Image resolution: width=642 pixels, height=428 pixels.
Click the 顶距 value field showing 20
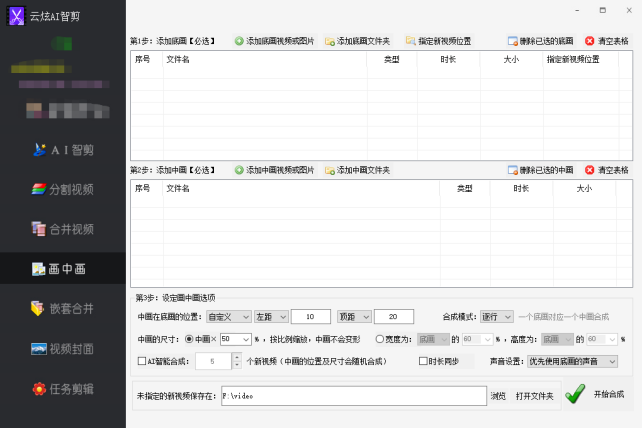pyautogui.click(x=393, y=317)
